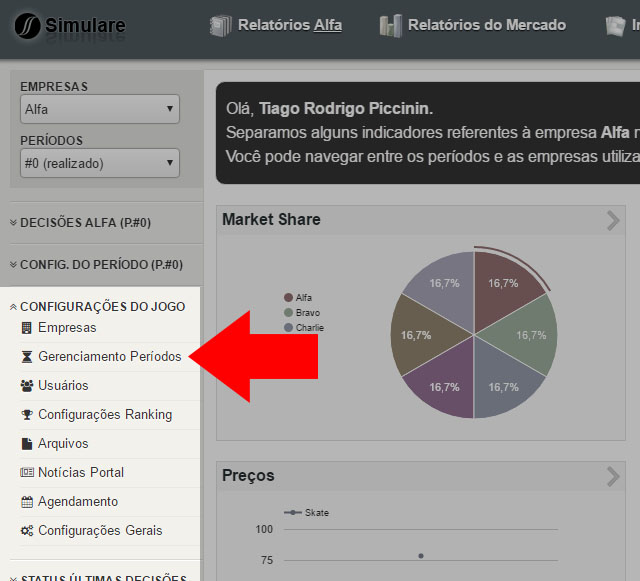Image resolution: width=640 pixels, height=581 pixels.
Task: Expand the Config. do Período (P.#0) section
Action: (96, 265)
